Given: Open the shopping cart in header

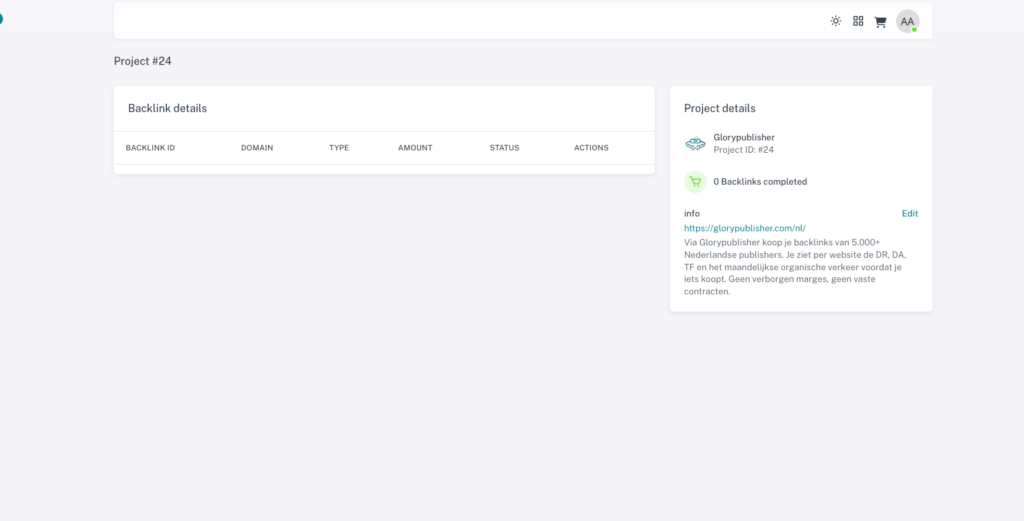Looking at the screenshot, I should coord(880,22).
